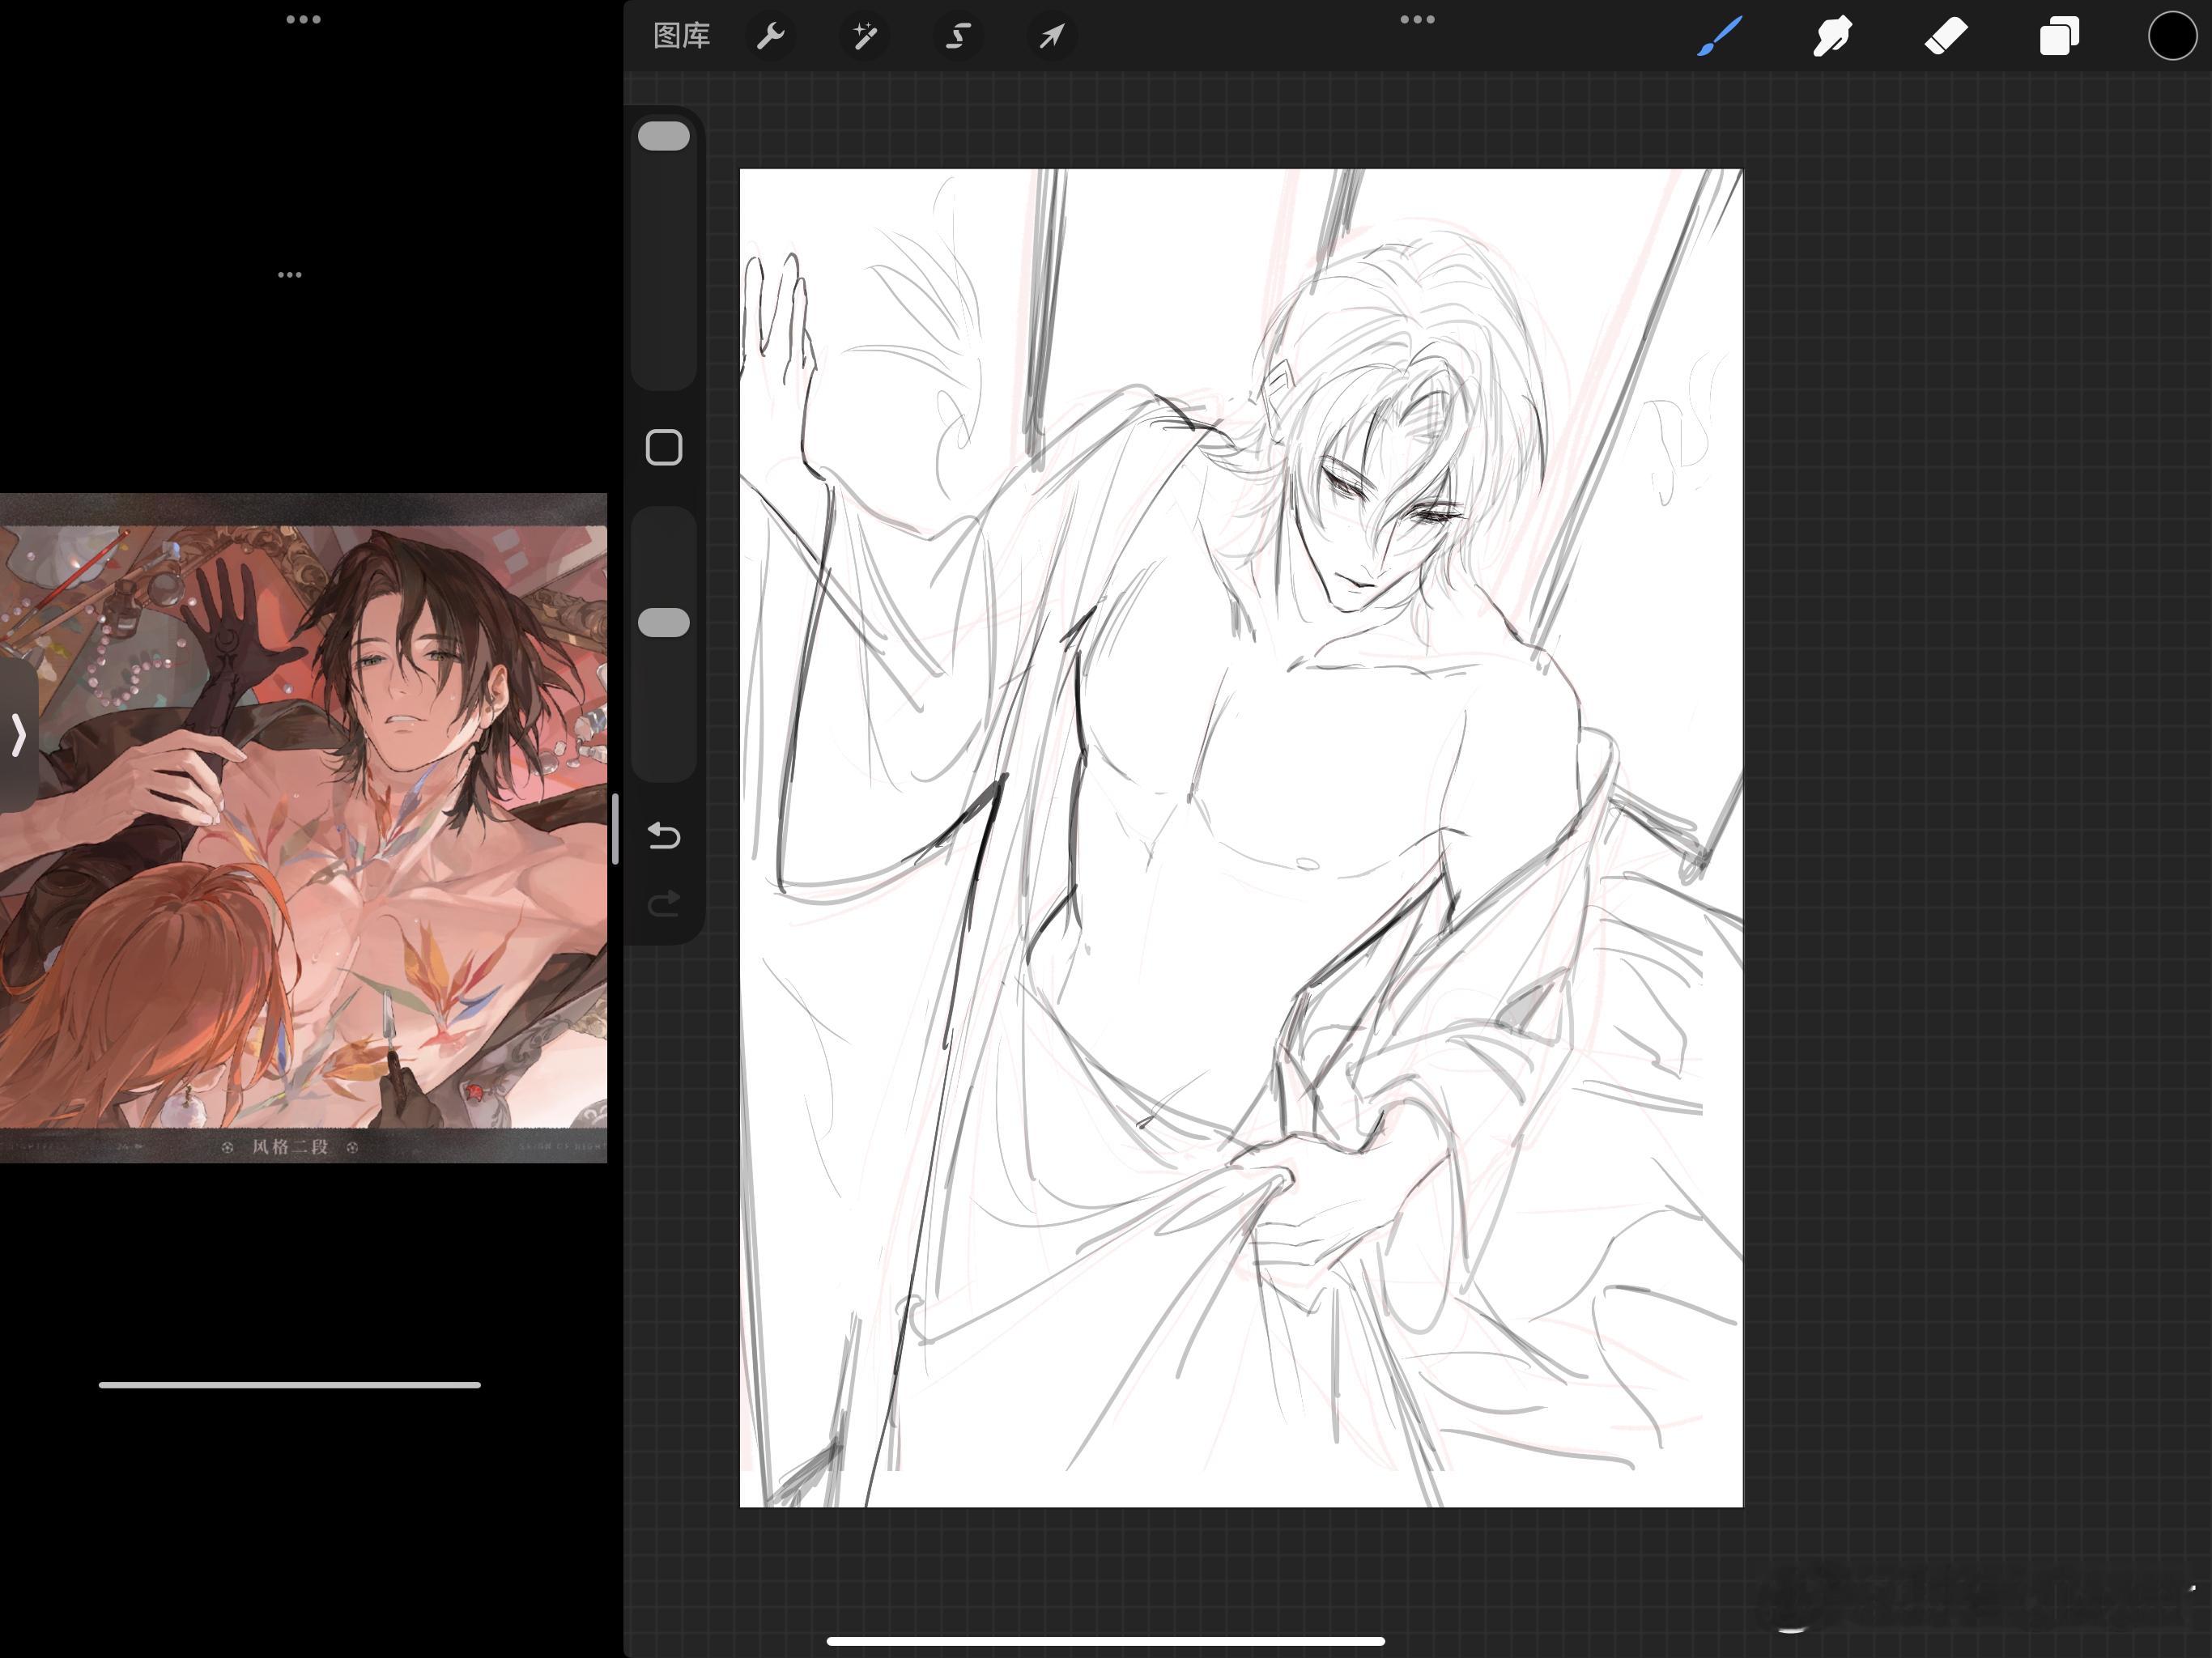Activate the Transform arrow tool
2212x1658 pixels.
(x=1051, y=37)
